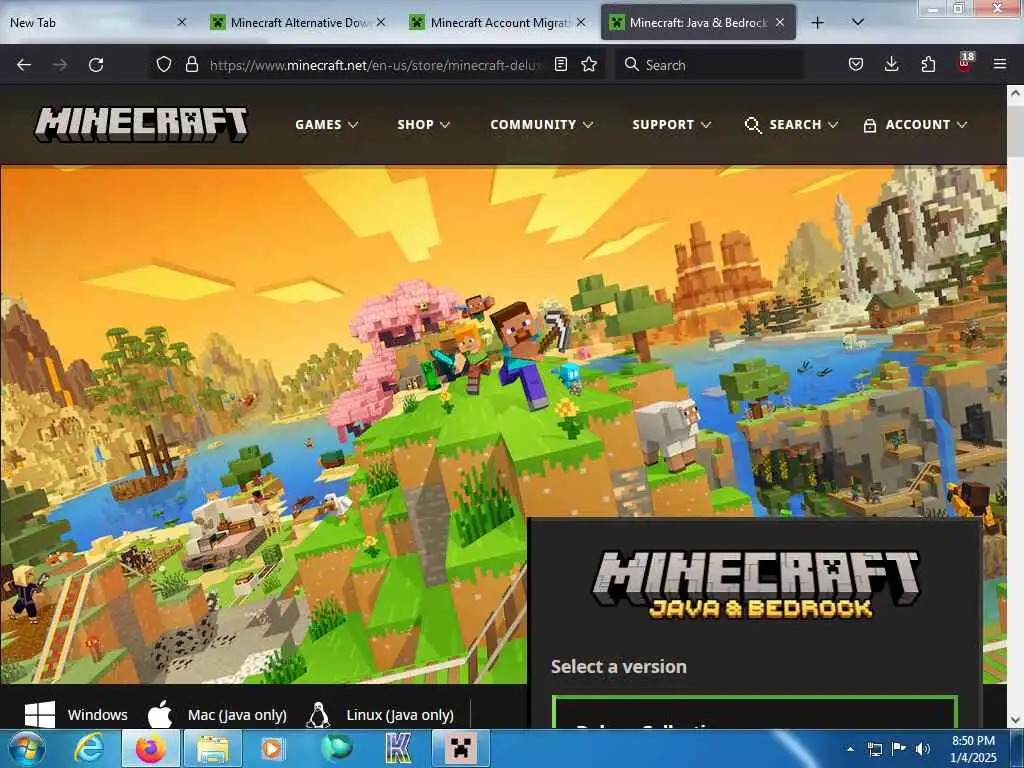Close the Minecraft: Java & Bedrock tab
1024x768 pixels.
780,22
